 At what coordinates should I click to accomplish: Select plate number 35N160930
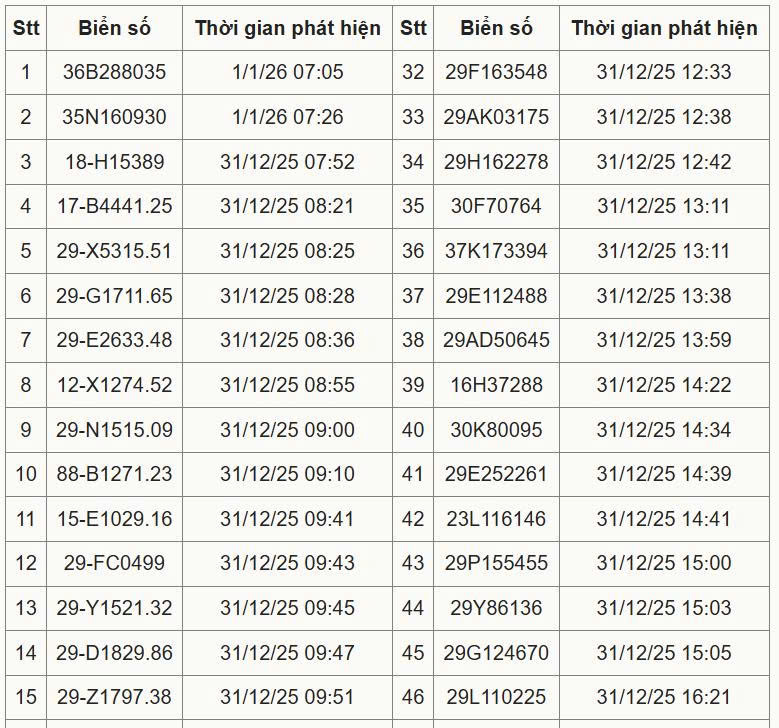pyautogui.click(x=114, y=117)
